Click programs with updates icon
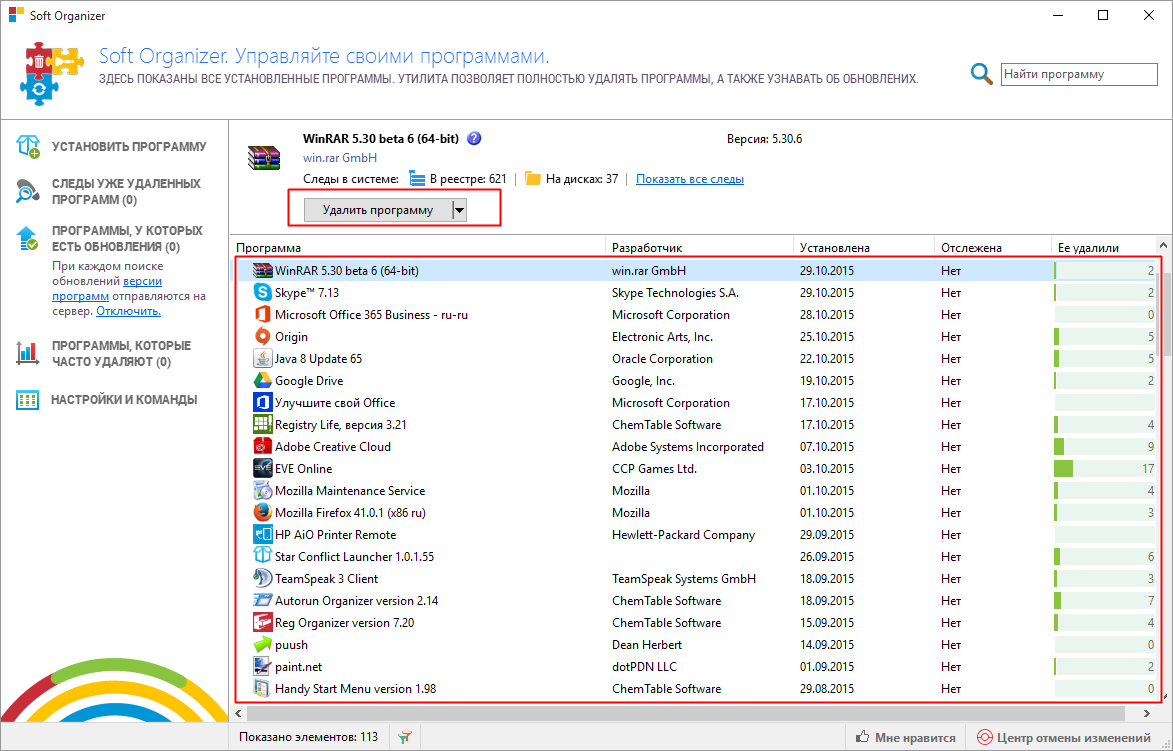The height and width of the screenshot is (751, 1173). (x=28, y=239)
